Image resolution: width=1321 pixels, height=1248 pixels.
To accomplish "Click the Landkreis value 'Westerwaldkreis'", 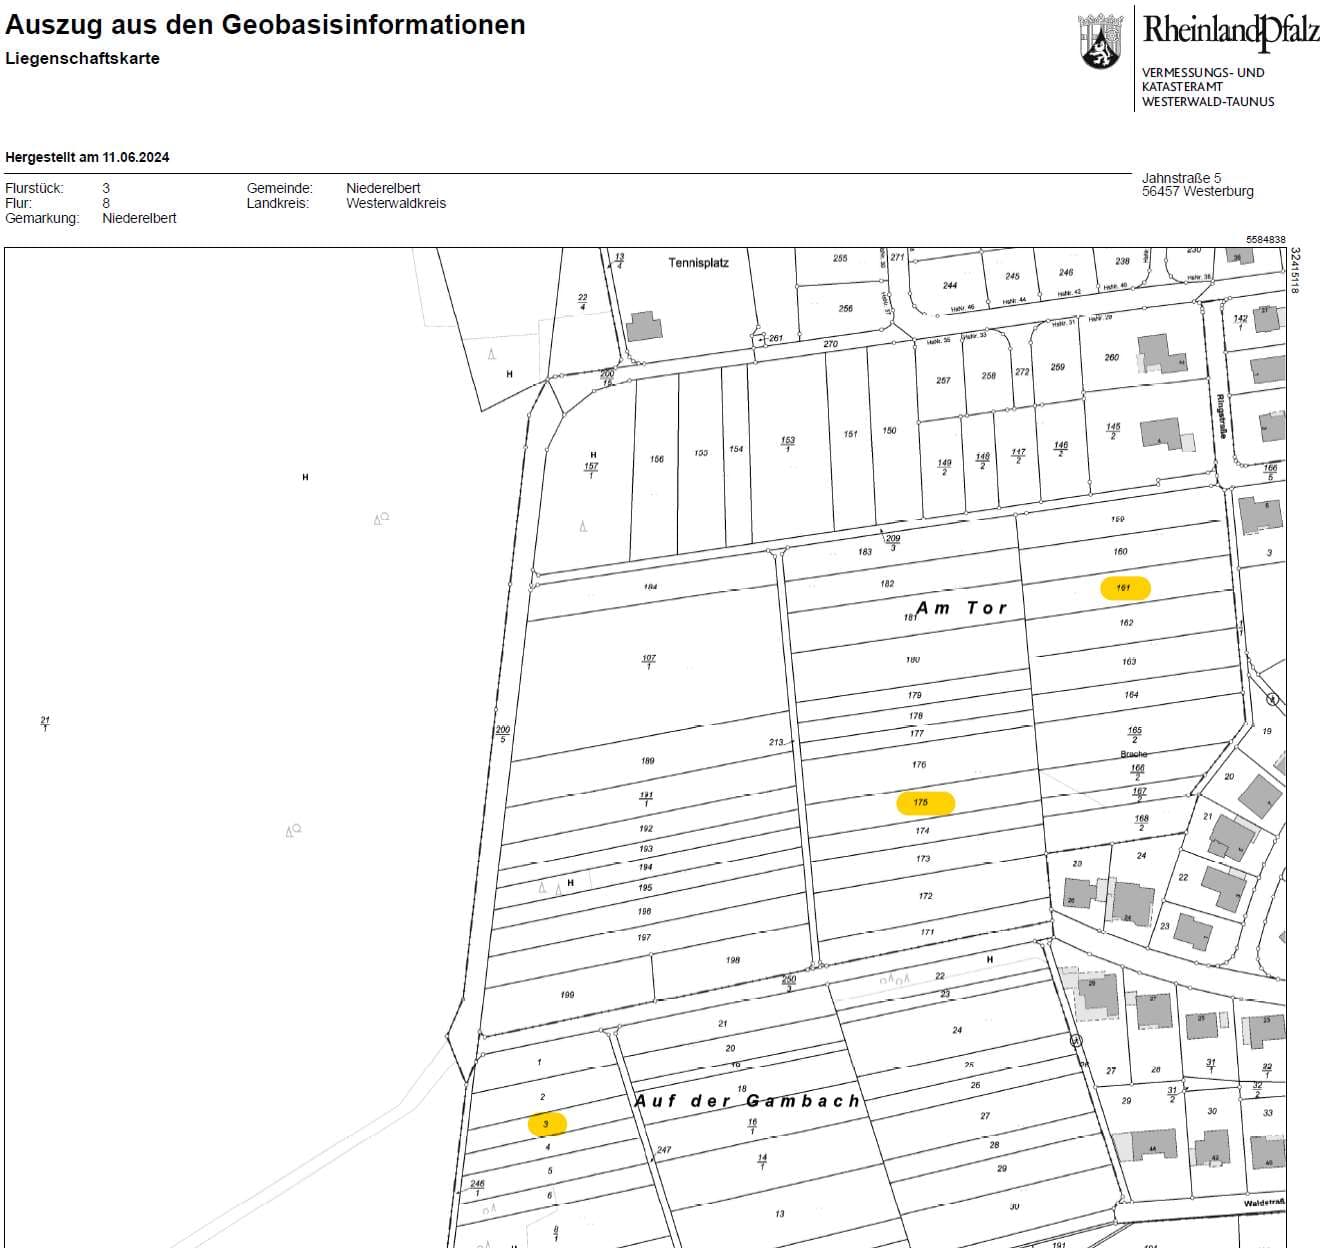I will (x=396, y=203).
